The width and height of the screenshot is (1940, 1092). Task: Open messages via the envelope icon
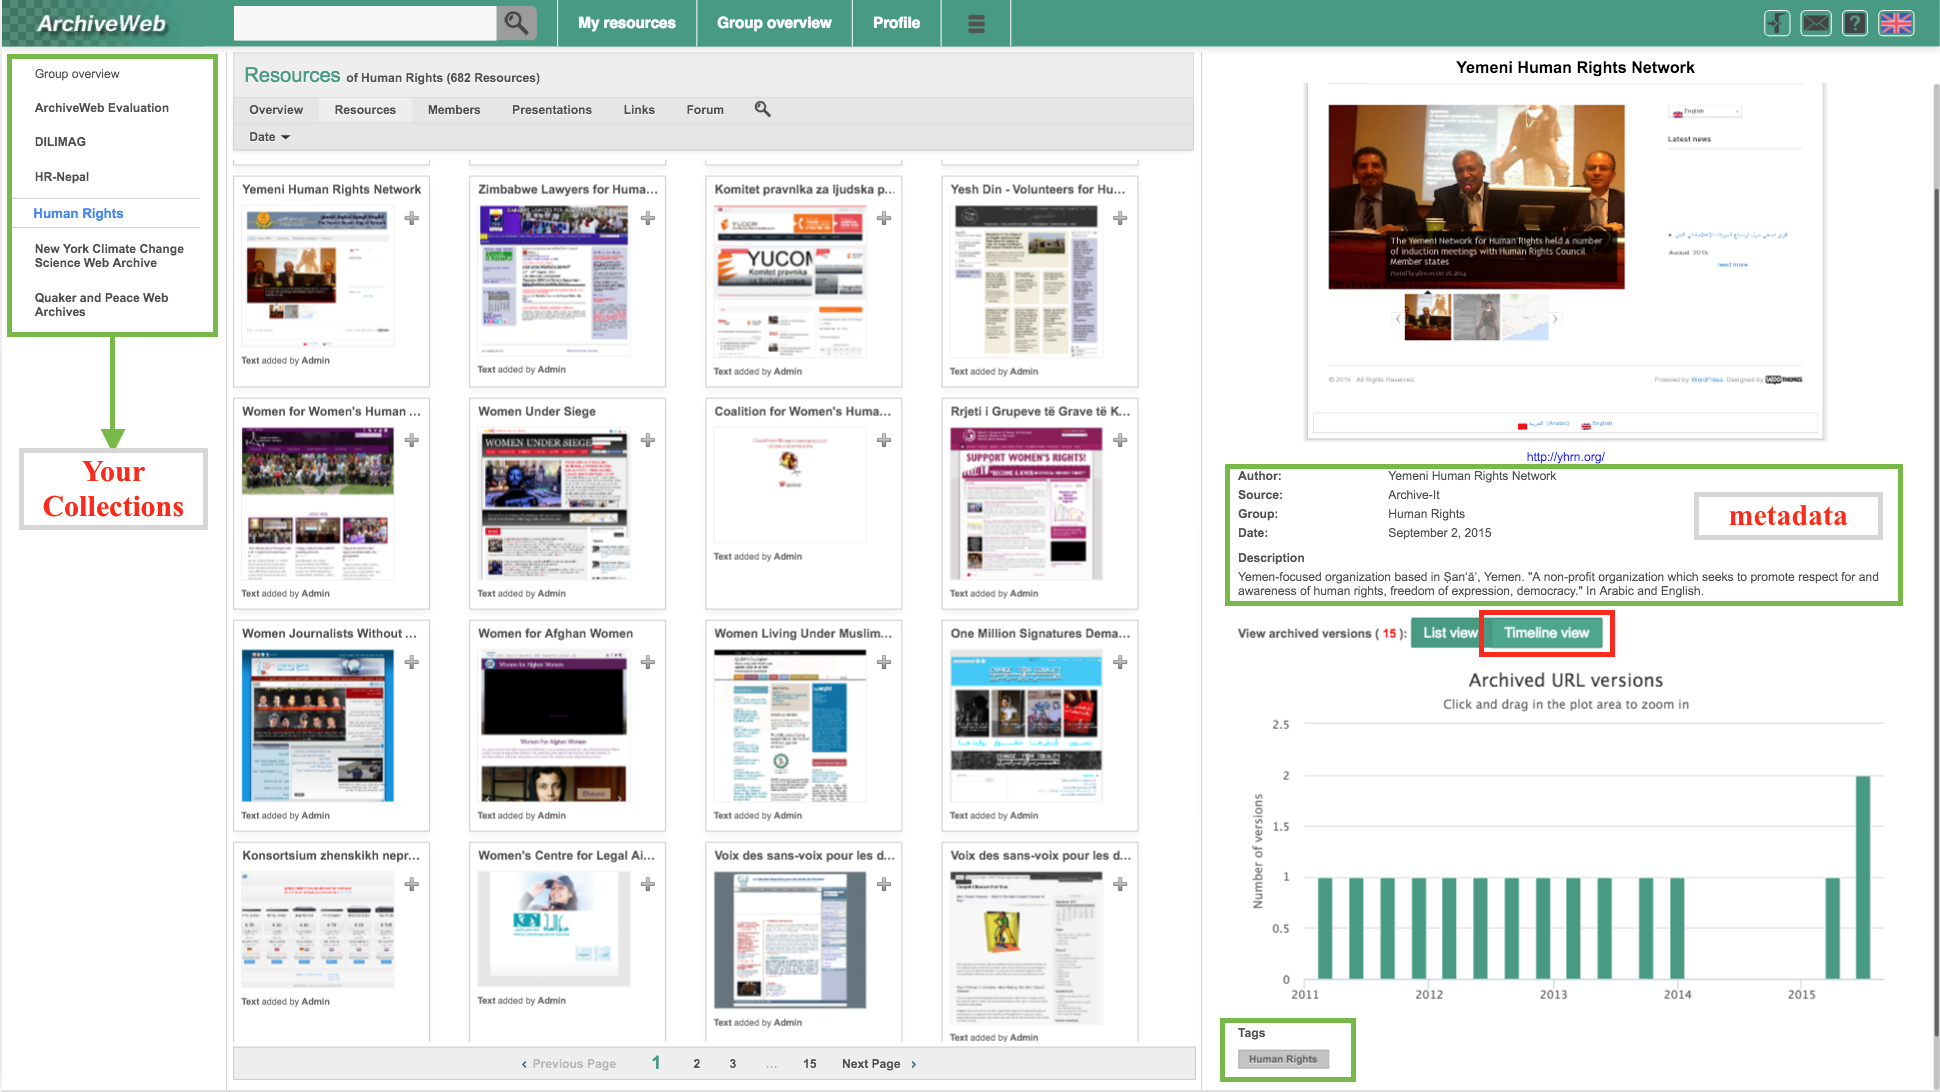[x=1816, y=23]
